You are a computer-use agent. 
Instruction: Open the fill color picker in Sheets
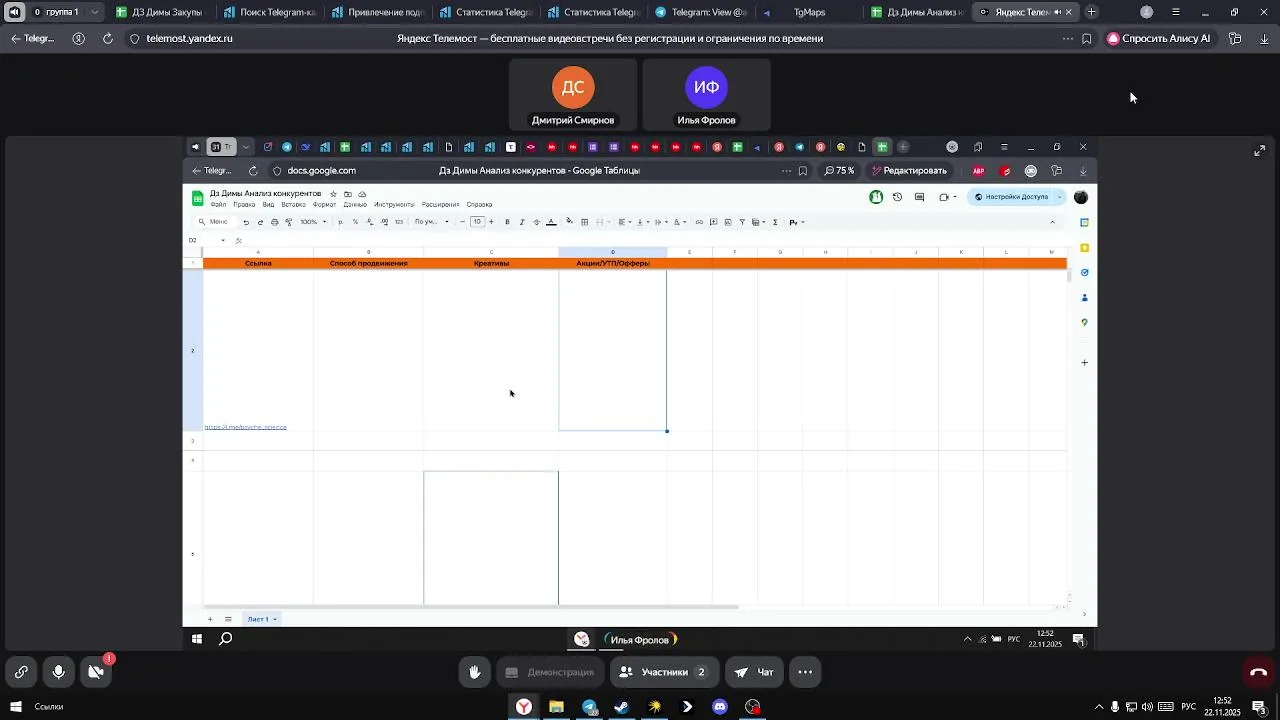pyautogui.click(x=569, y=222)
